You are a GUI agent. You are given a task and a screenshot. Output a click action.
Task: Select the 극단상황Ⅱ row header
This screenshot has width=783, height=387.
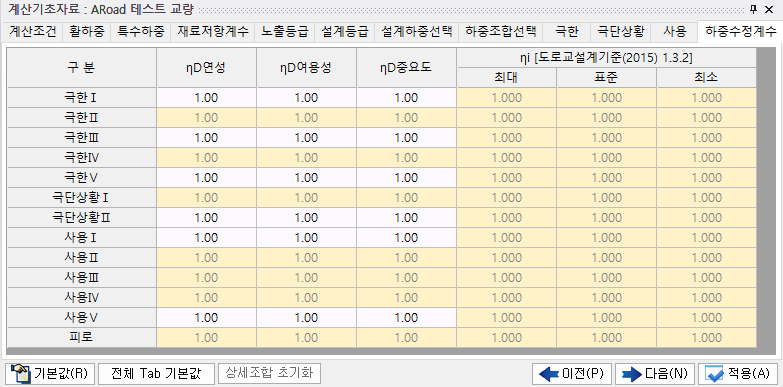[81, 218]
